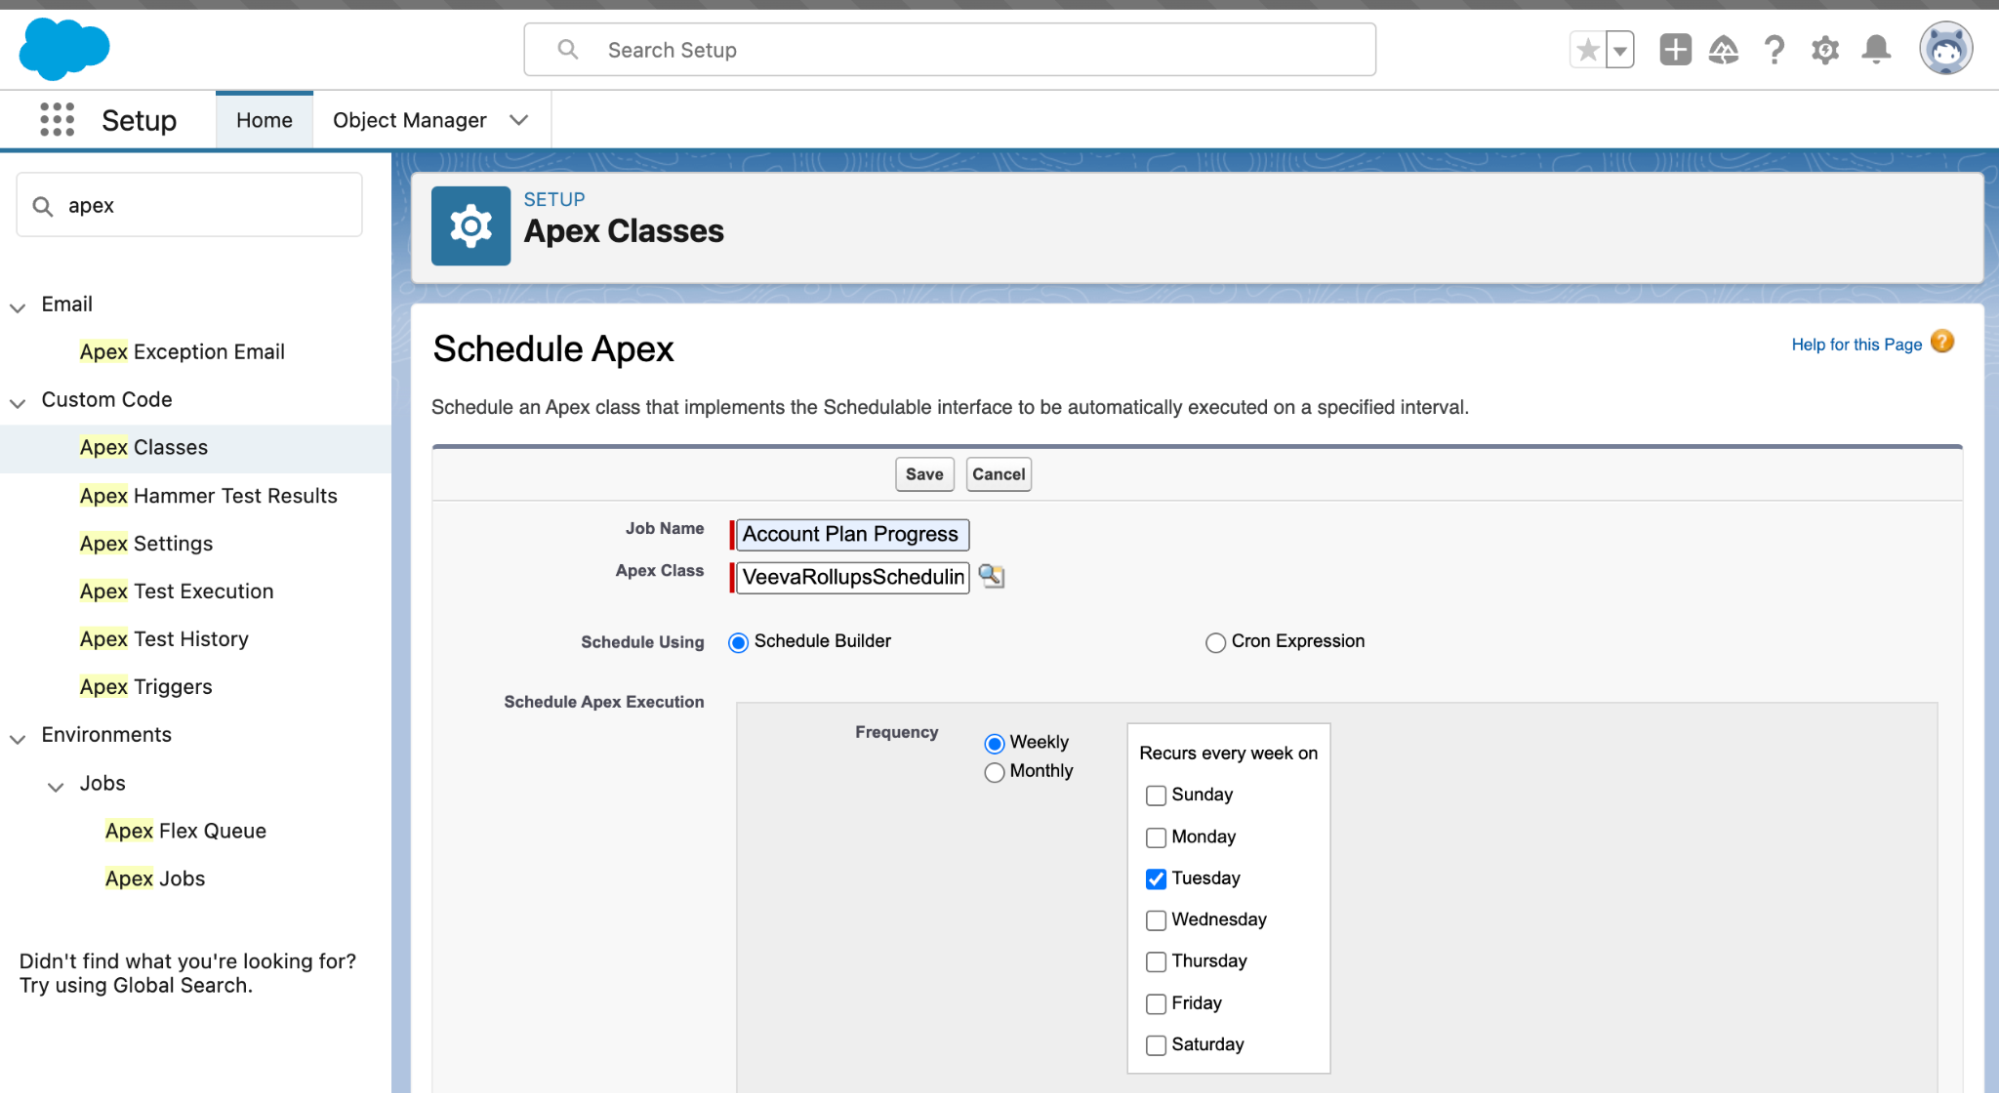Click the Apex Class lookup icon
This screenshot has height=1094, width=1999.
point(991,576)
